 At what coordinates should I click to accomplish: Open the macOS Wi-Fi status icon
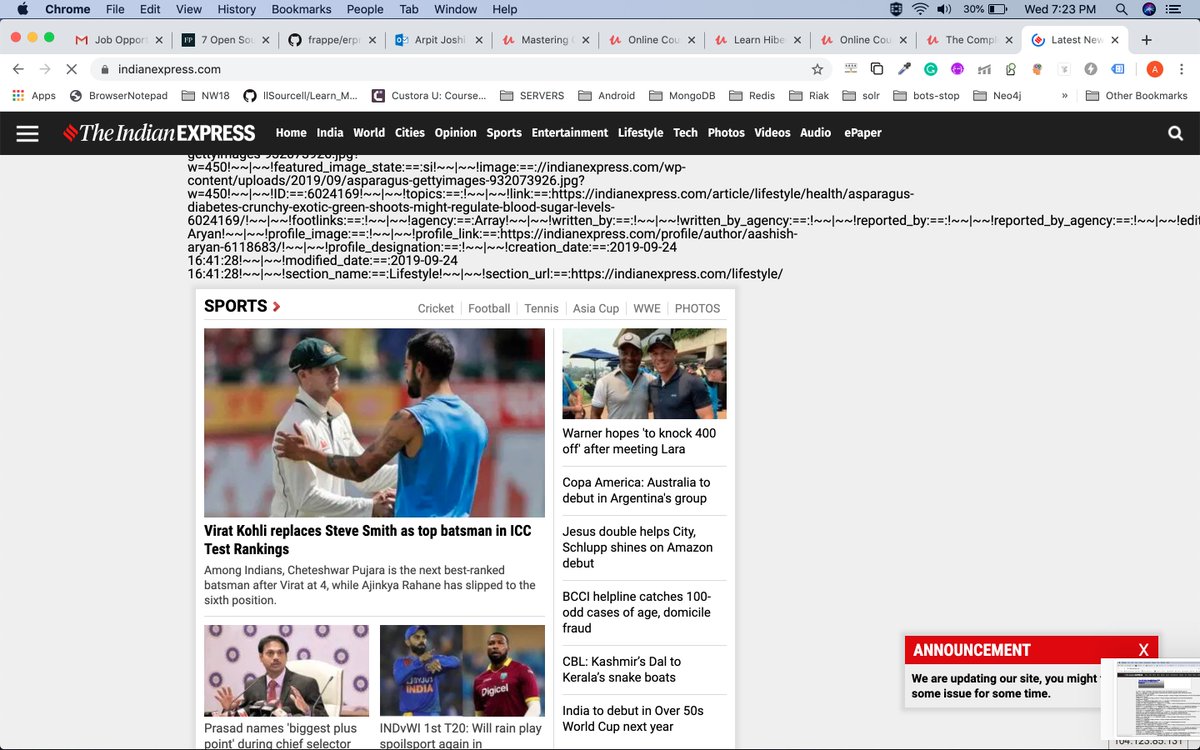(920, 10)
